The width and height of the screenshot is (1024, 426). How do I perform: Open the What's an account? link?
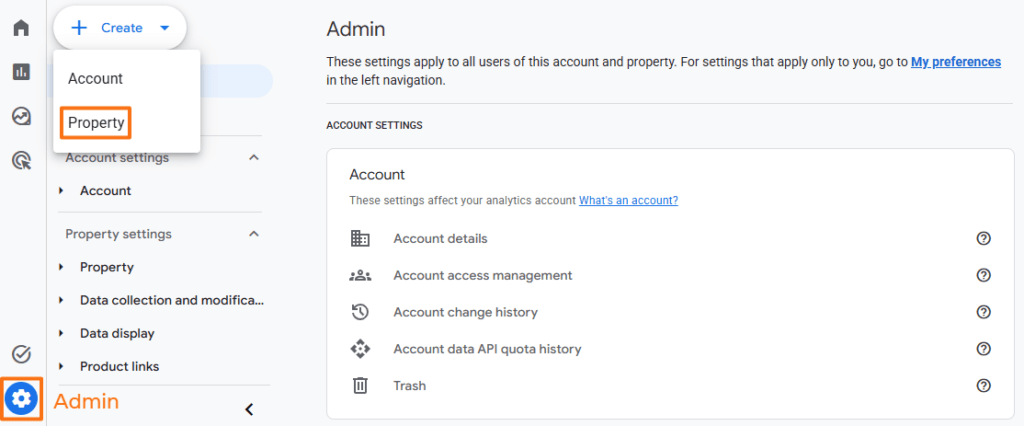628,201
